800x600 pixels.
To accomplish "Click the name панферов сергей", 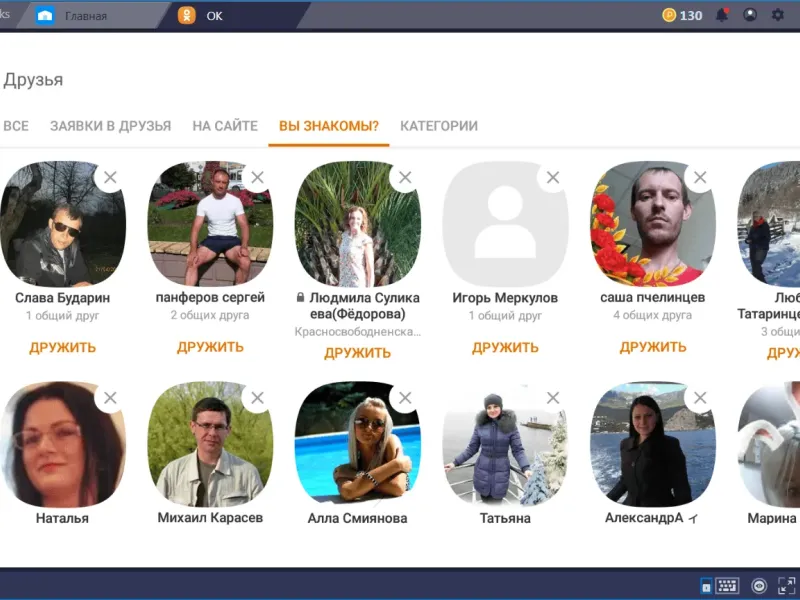I will [x=210, y=297].
